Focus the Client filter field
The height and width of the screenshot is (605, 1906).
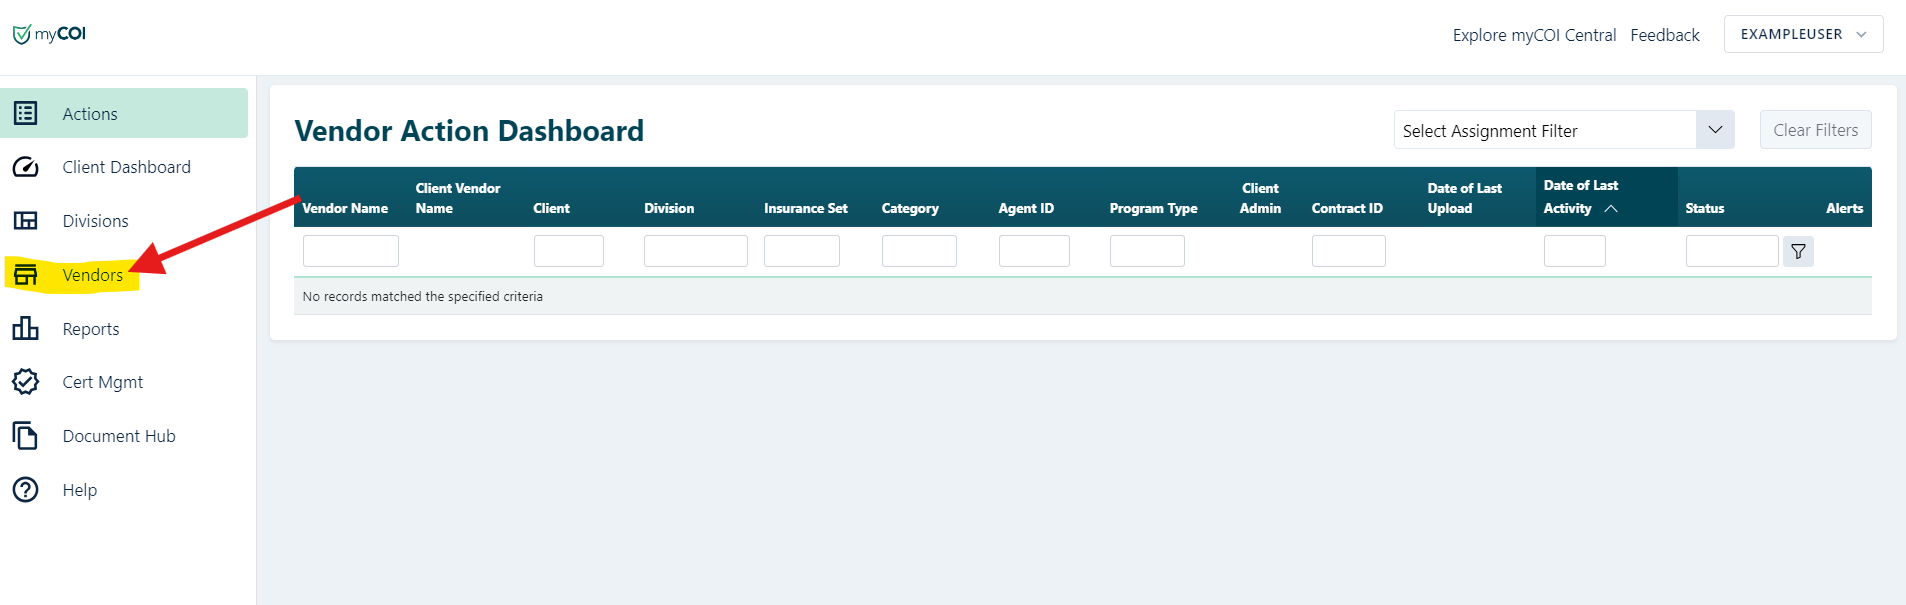tap(569, 251)
